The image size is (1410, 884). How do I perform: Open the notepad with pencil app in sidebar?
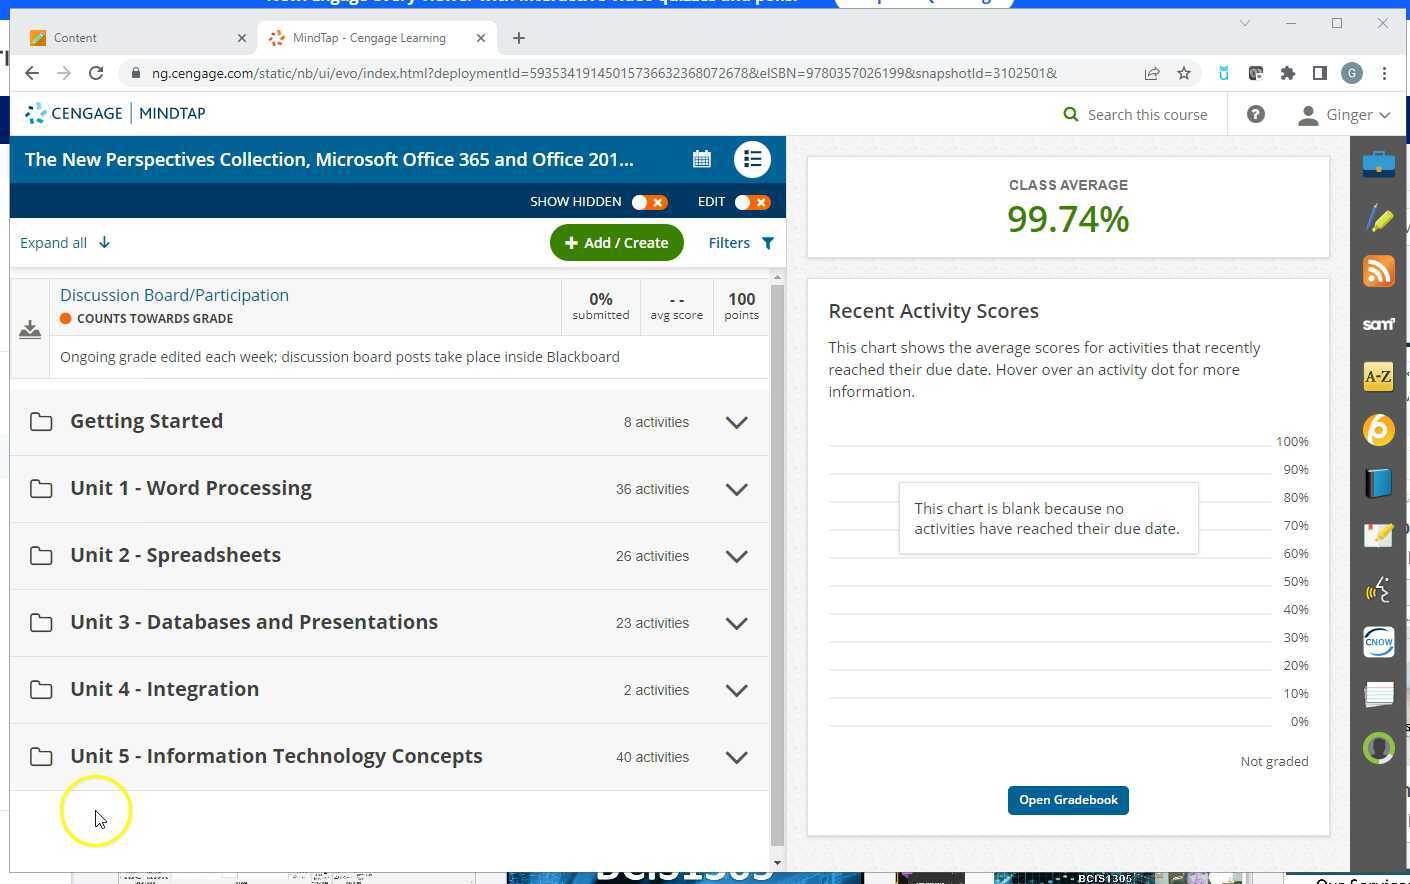(x=1378, y=536)
